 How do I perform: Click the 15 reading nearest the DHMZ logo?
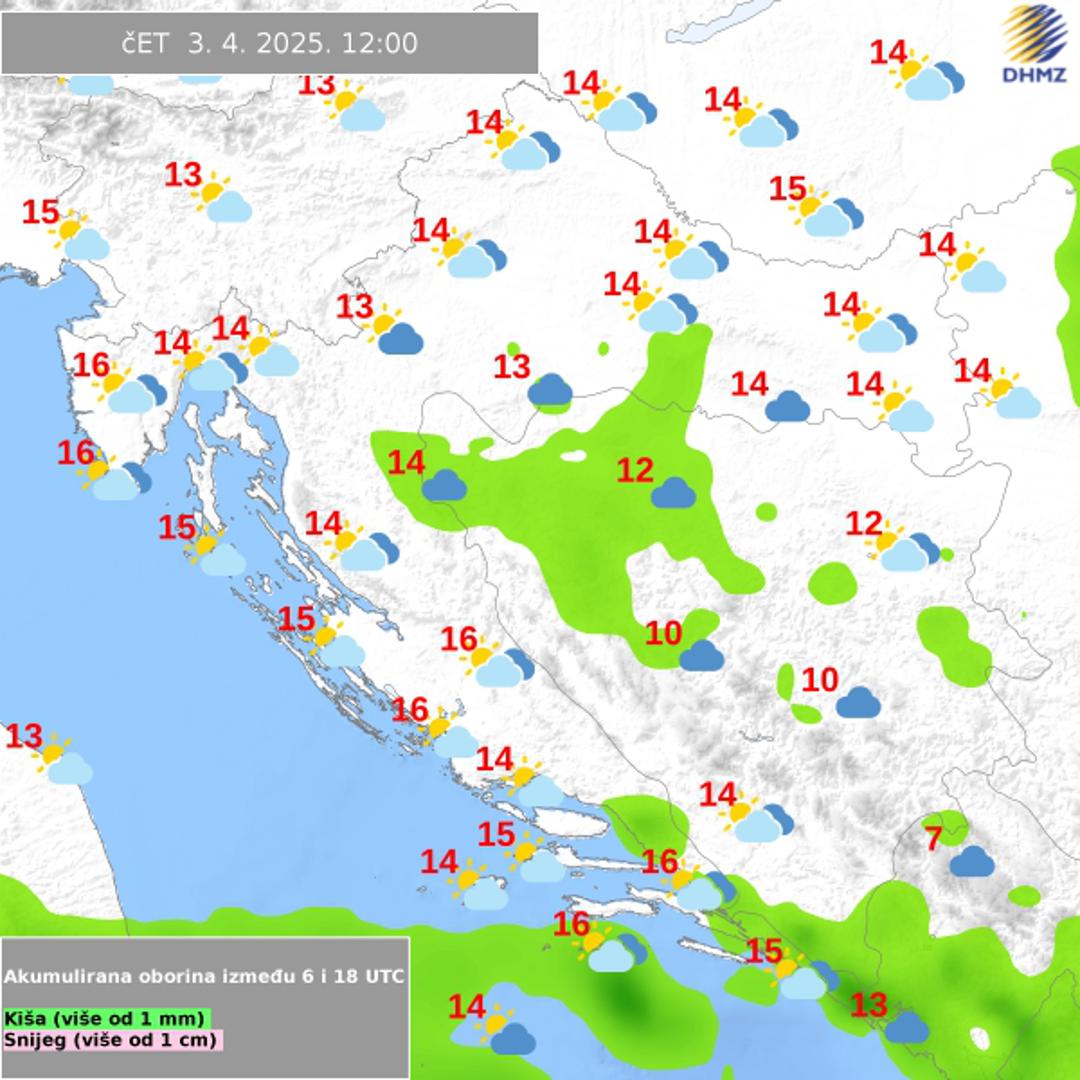pos(788,188)
